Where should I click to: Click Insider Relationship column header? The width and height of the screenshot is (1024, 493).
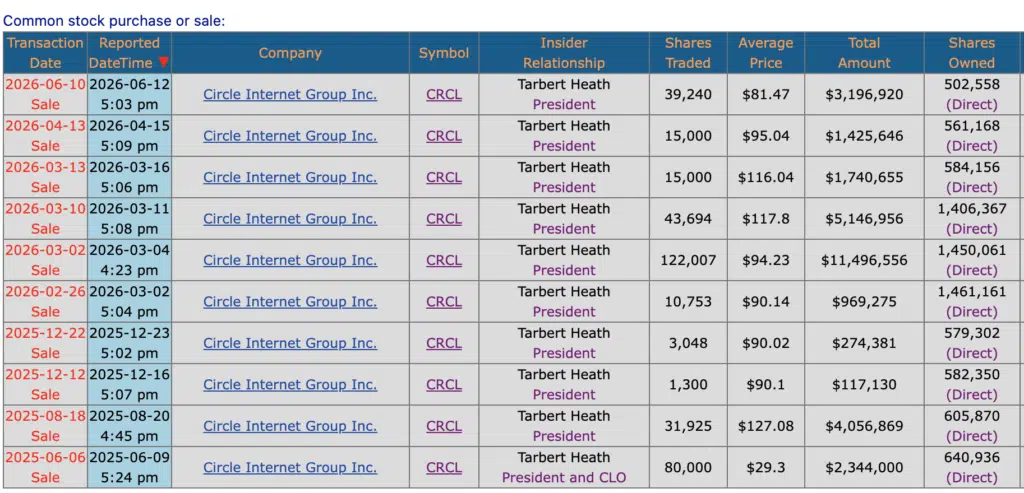coord(564,53)
